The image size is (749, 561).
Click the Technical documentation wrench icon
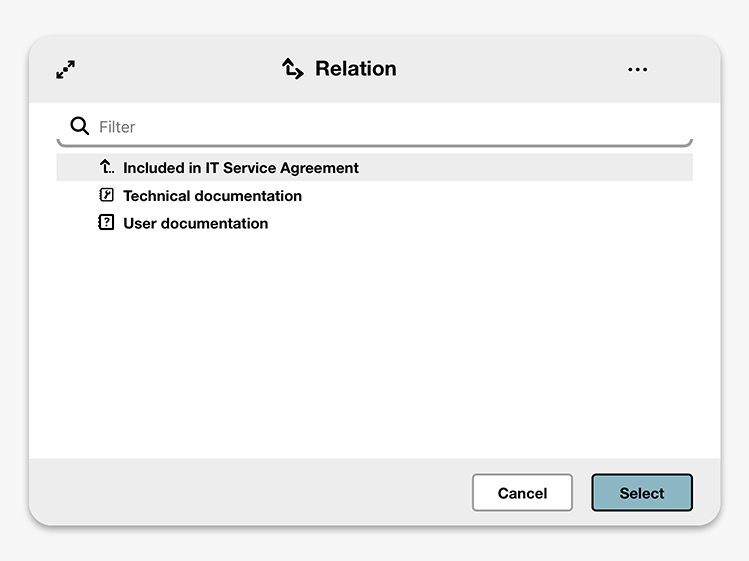tap(107, 196)
